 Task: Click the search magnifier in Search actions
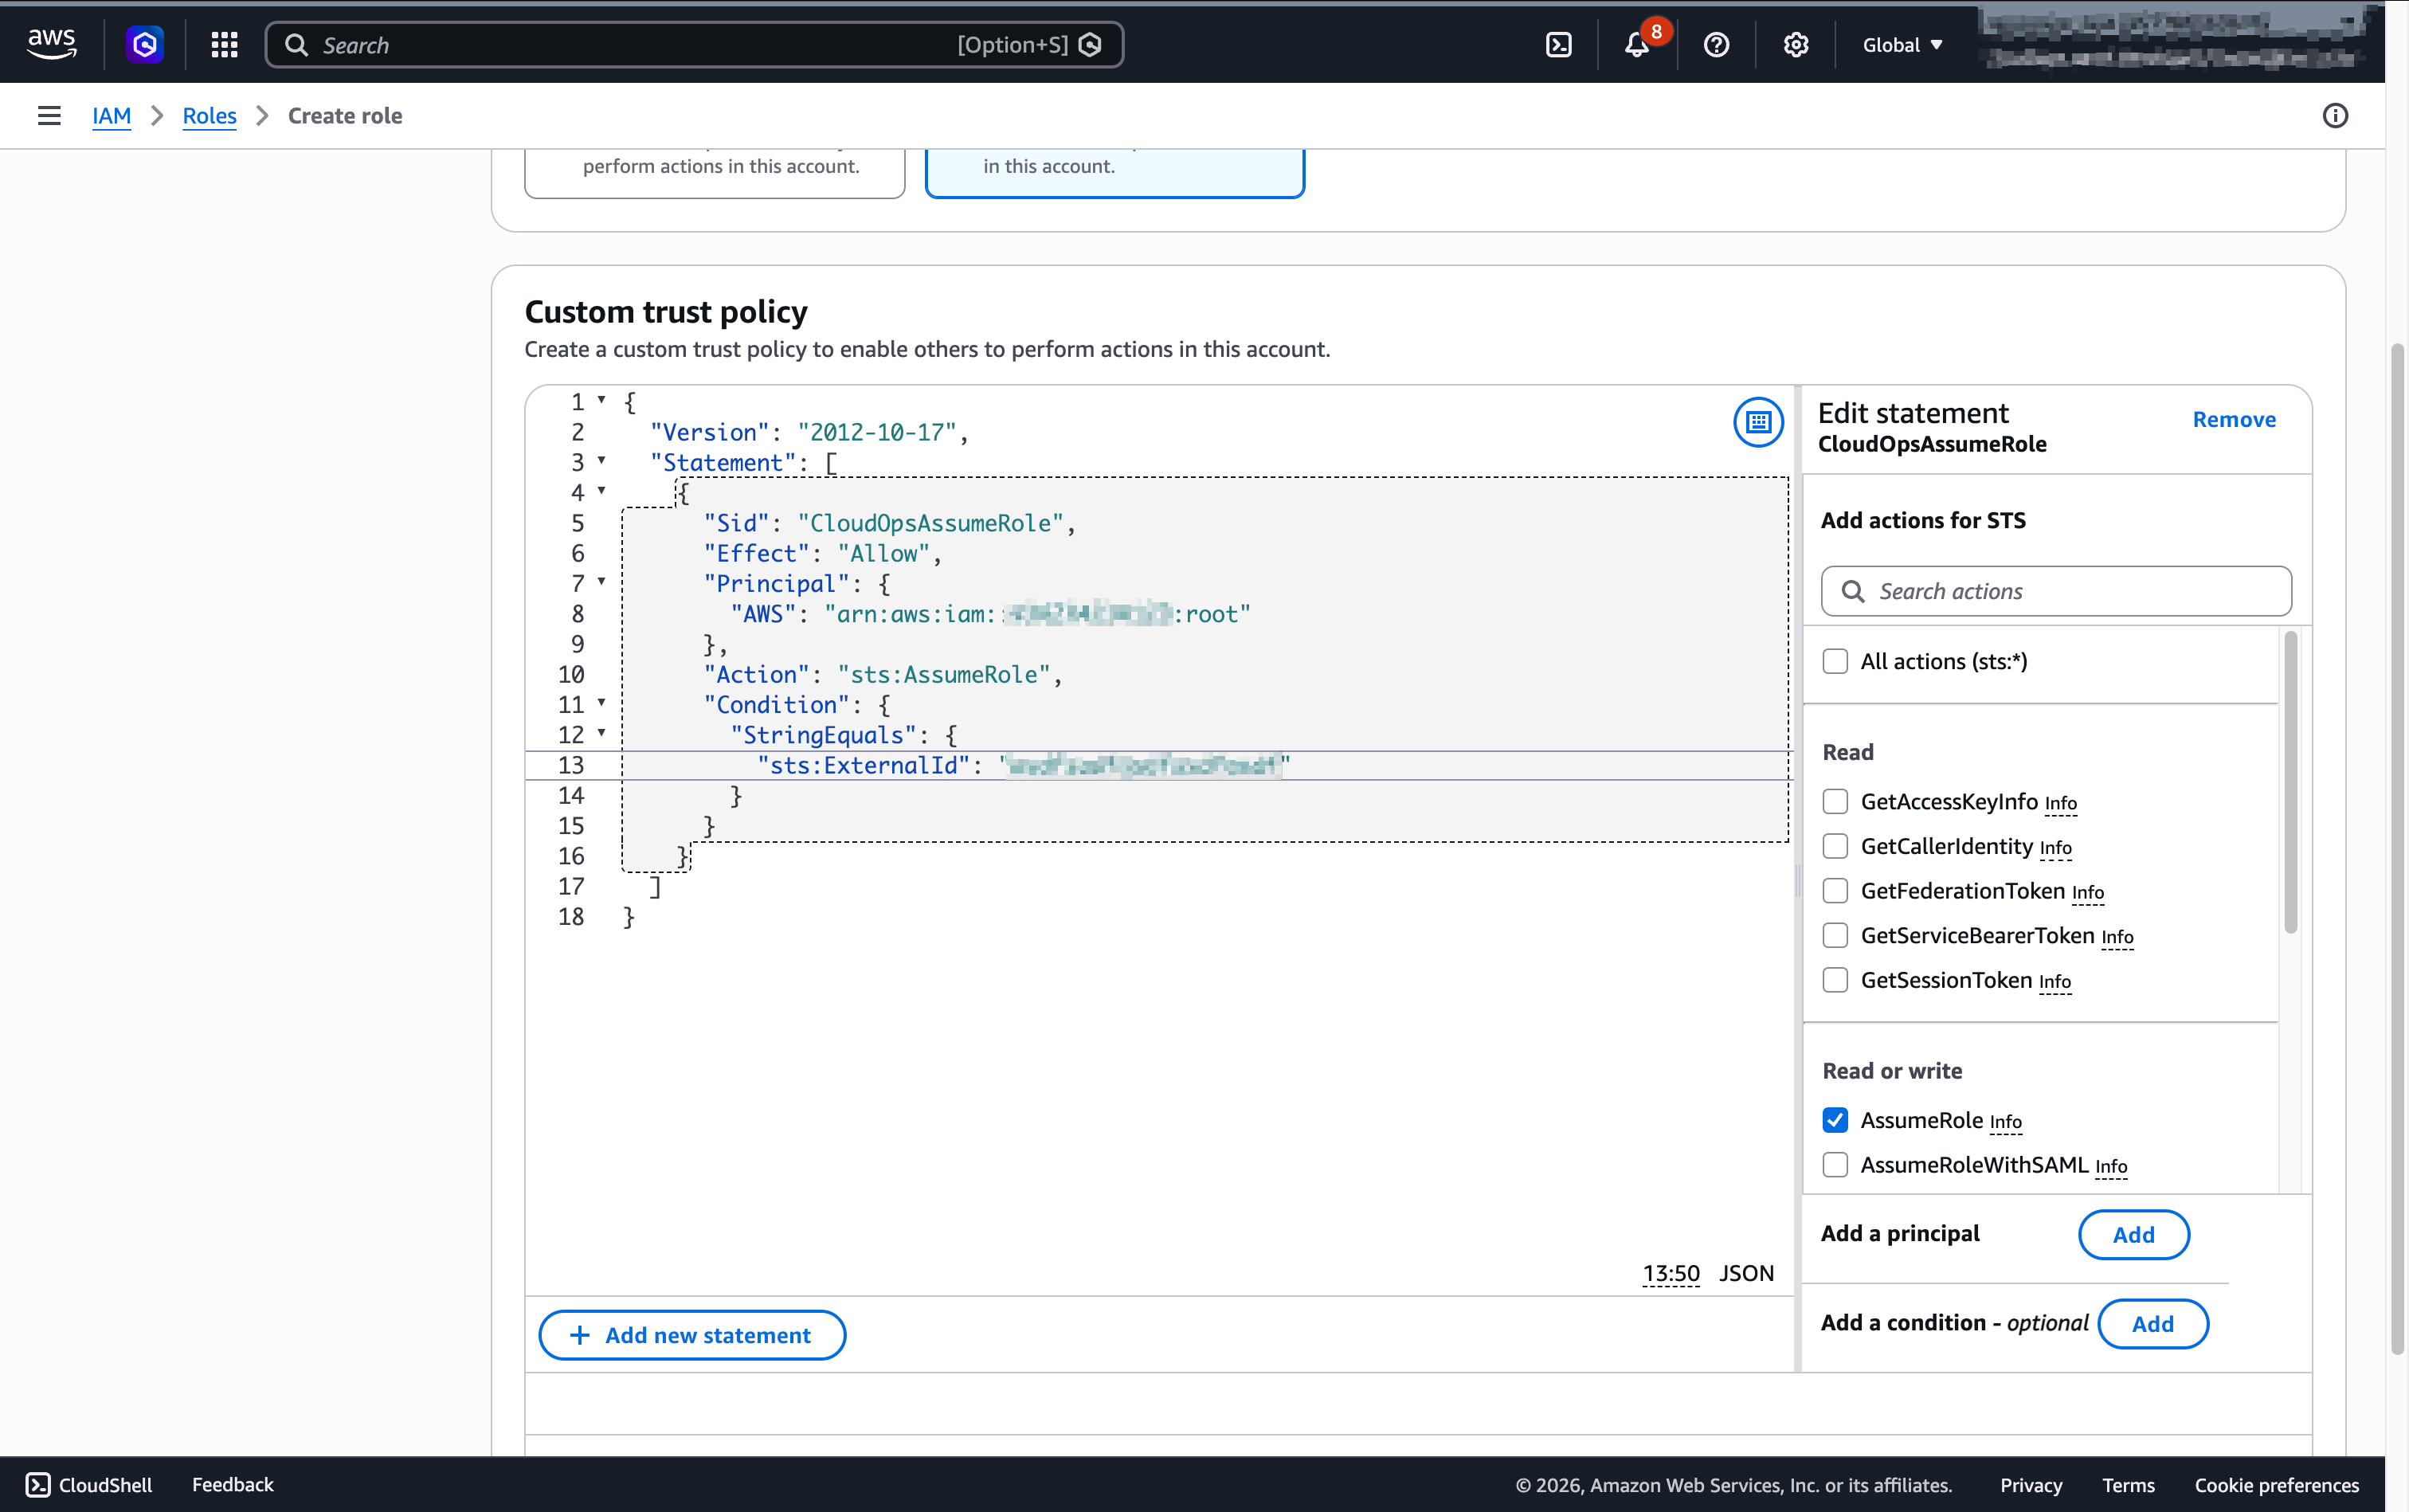1853,591
